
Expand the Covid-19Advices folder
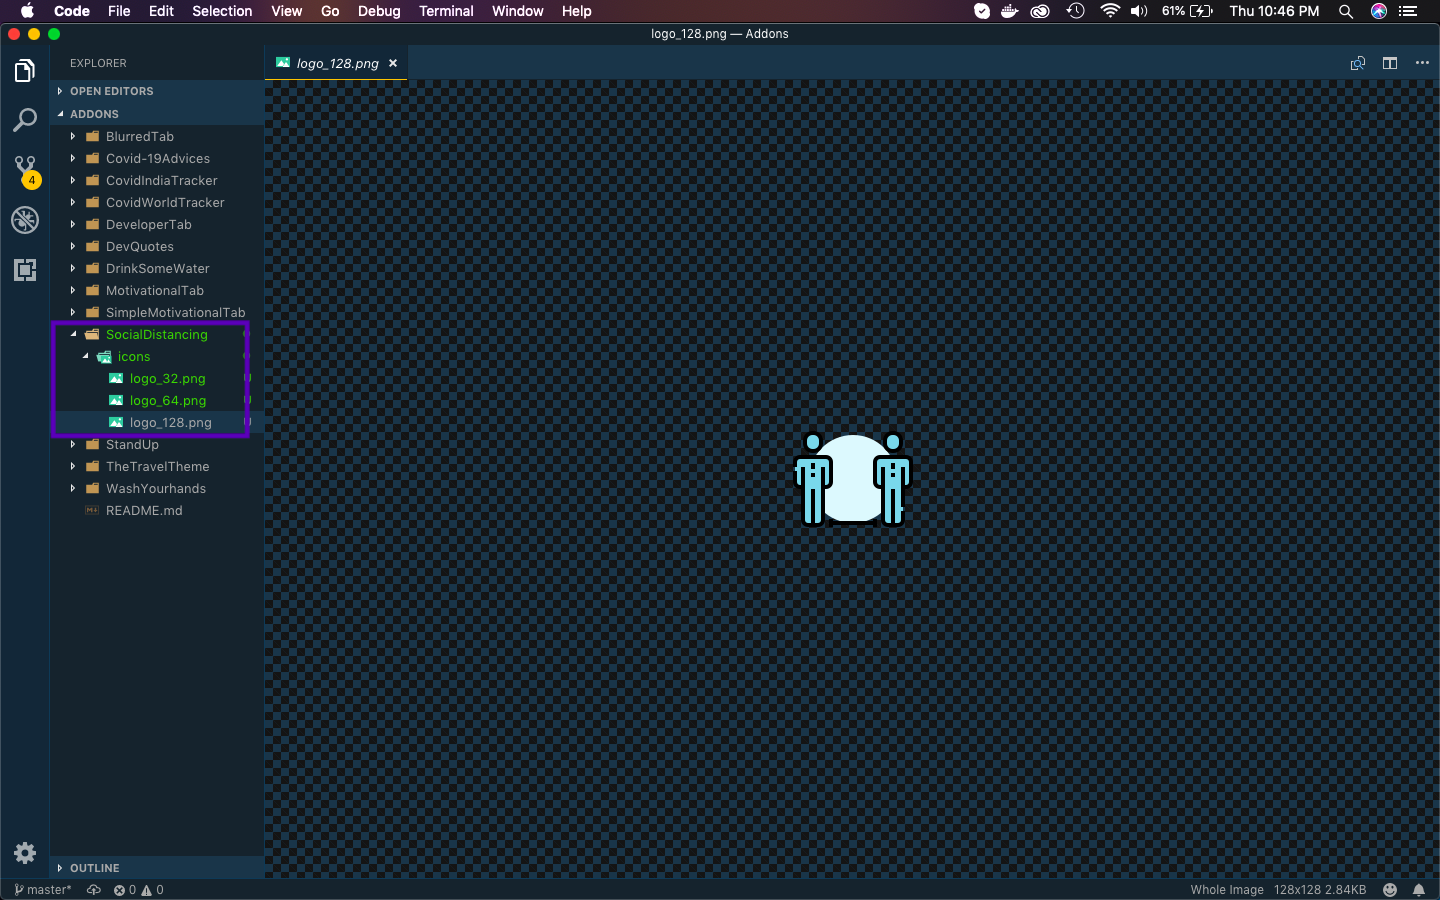click(157, 159)
